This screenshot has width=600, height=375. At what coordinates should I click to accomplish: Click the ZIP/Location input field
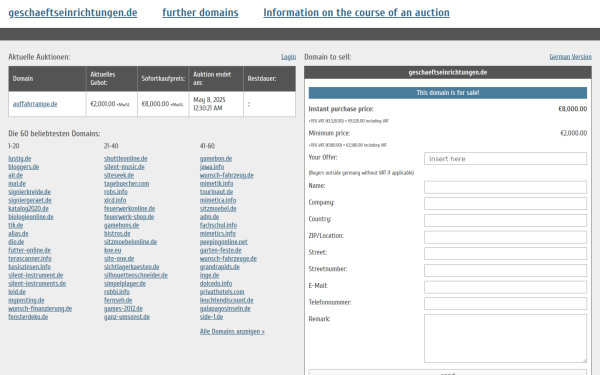(x=505, y=237)
